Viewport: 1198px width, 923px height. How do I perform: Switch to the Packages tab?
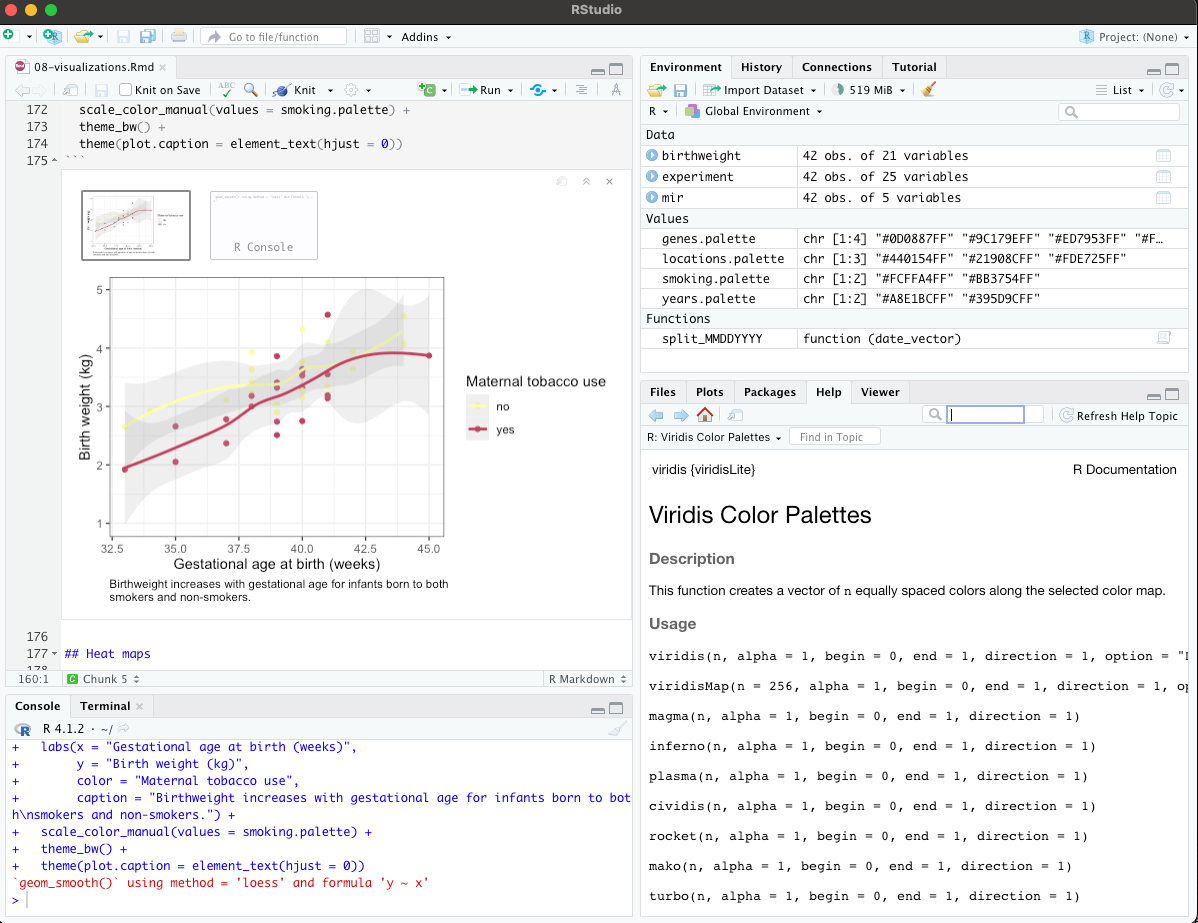769,392
